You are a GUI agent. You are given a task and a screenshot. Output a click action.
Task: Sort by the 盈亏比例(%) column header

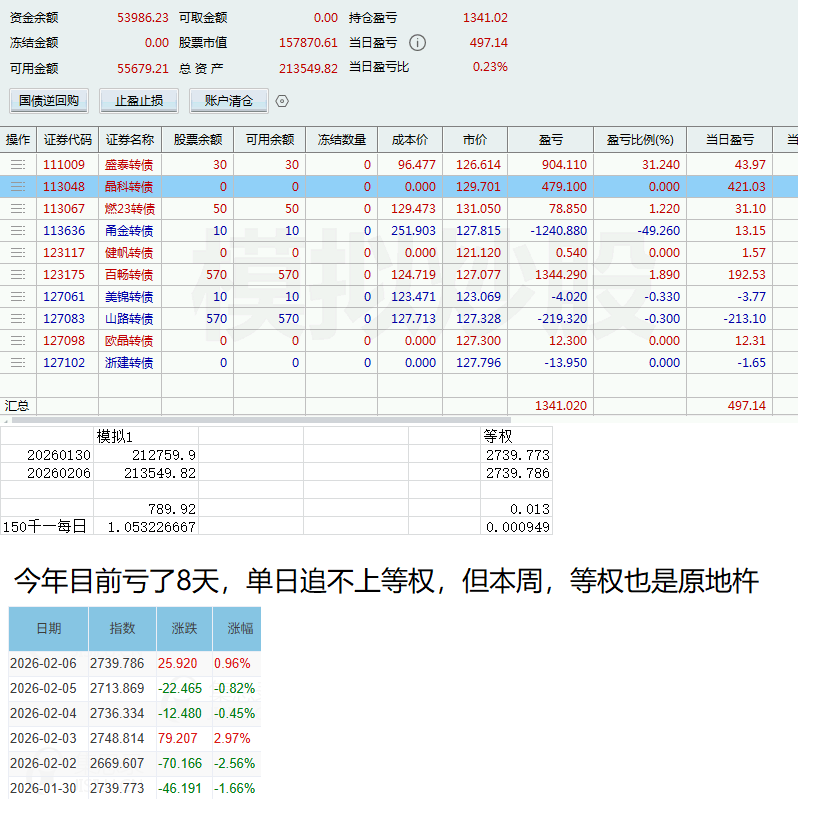640,140
